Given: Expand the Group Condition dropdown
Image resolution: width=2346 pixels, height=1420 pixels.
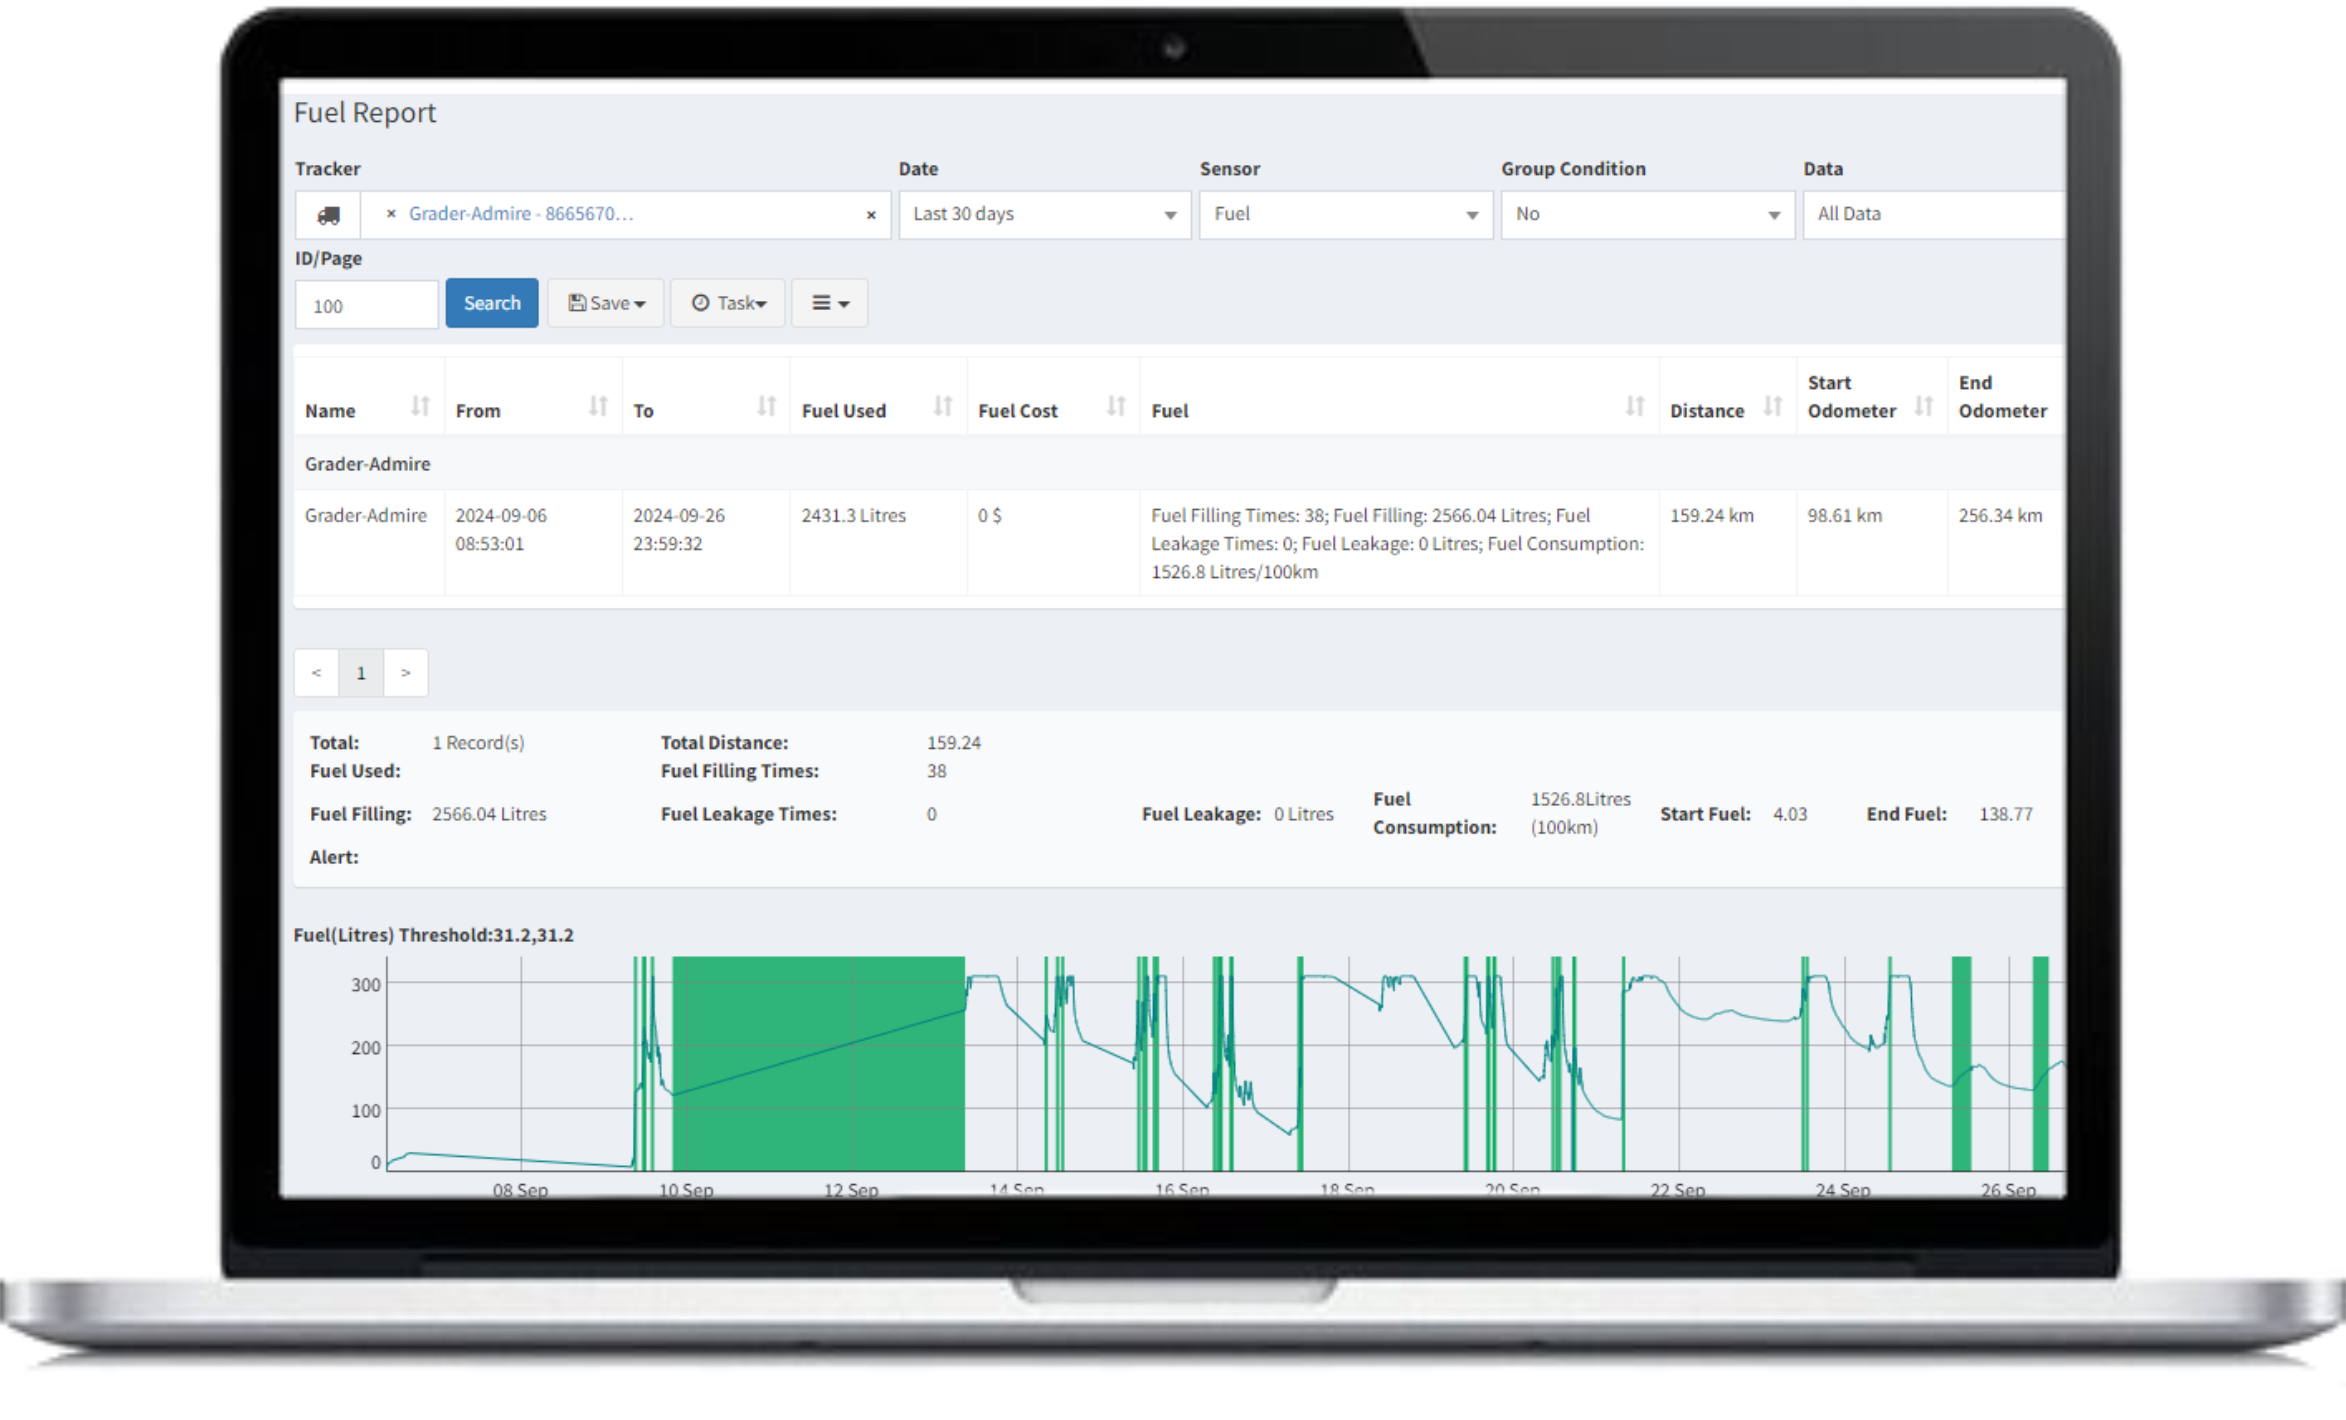Looking at the screenshot, I should 1646,215.
